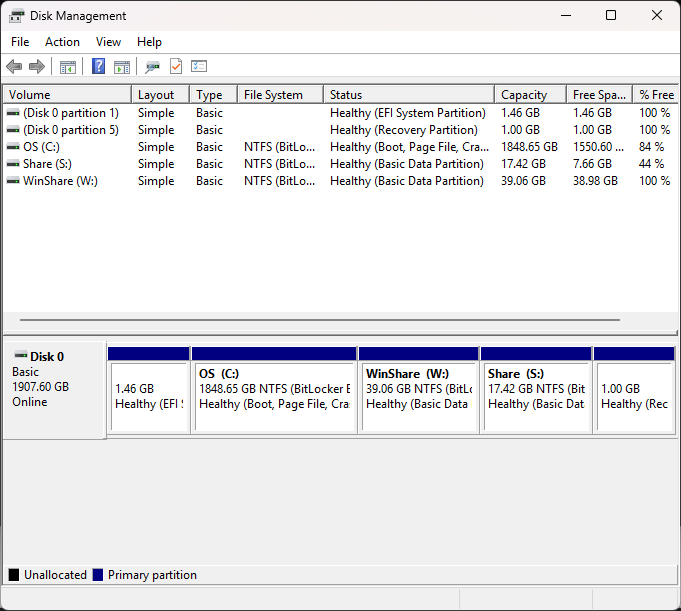Select the OS (C:) volume row
Image resolution: width=681 pixels, height=611 pixels.
pyautogui.click(x=340, y=147)
